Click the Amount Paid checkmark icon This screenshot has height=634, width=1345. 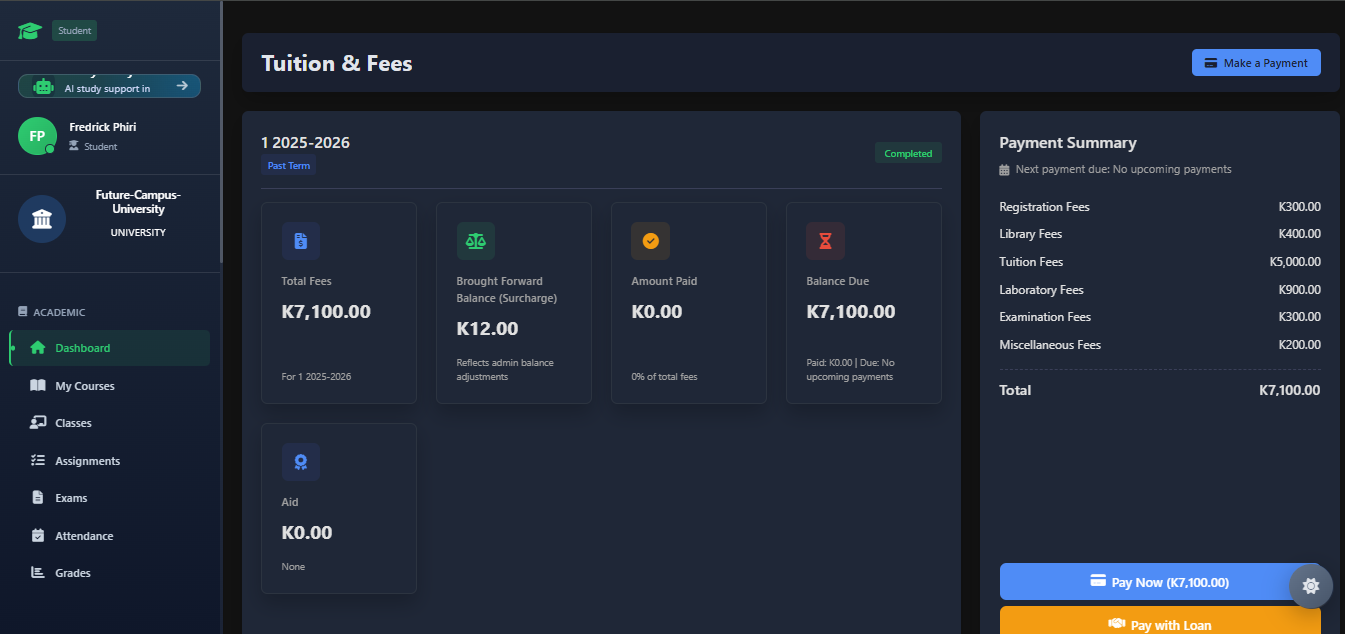coord(650,241)
